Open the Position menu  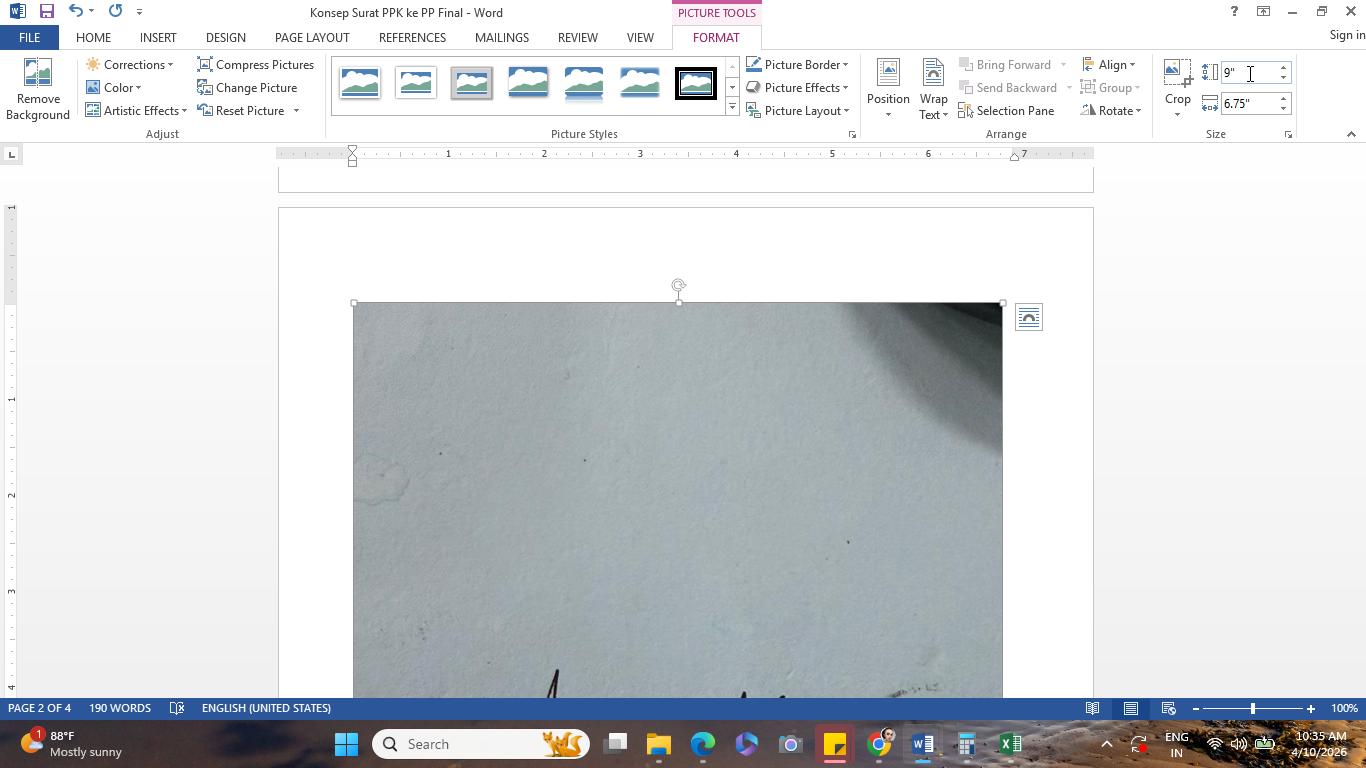(x=888, y=90)
